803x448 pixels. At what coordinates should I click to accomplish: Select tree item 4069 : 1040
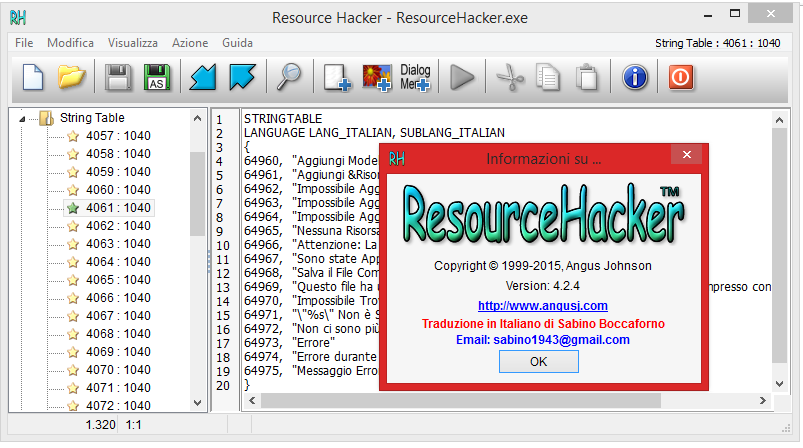(118, 352)
